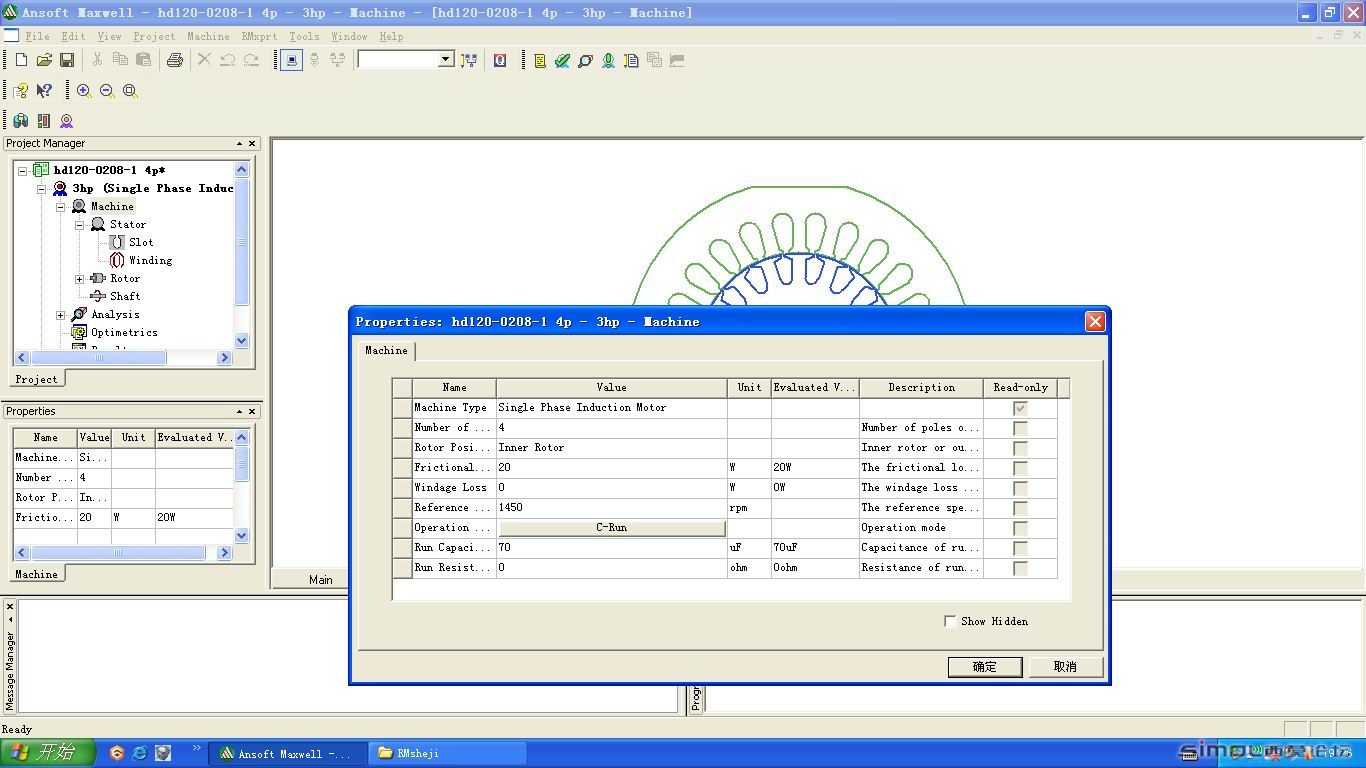Click the purple motor icon in third toolbar row
The image size is (1366, 768).
click(x=67, y=121)
